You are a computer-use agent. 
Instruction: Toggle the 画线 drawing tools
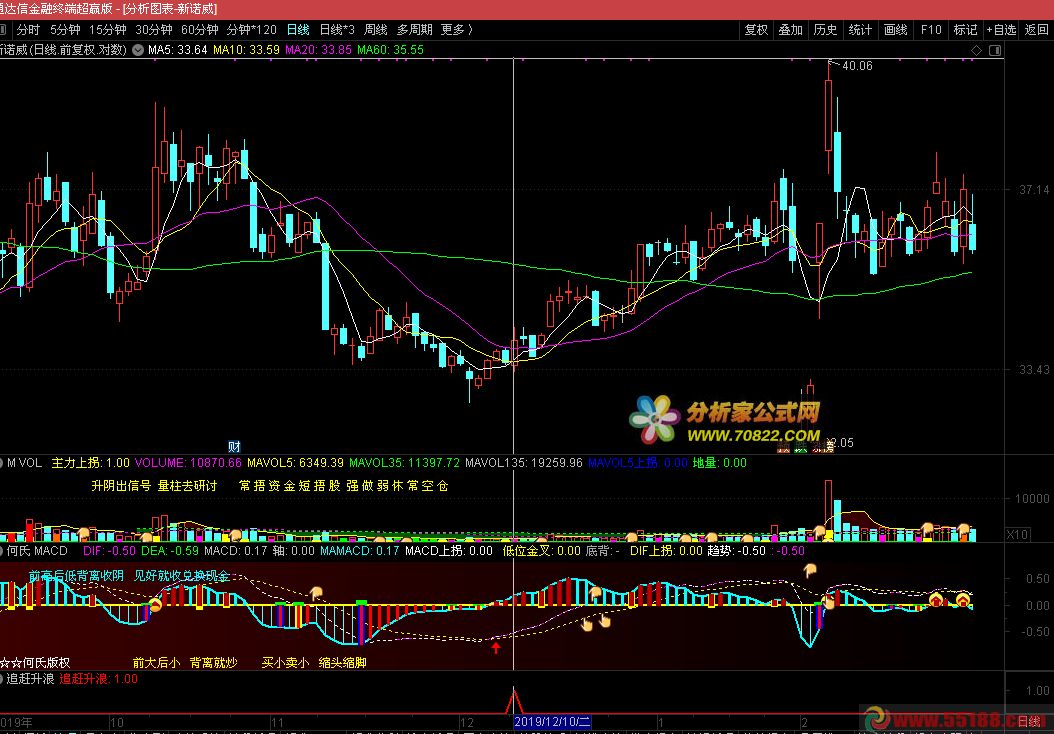[895, 30]
